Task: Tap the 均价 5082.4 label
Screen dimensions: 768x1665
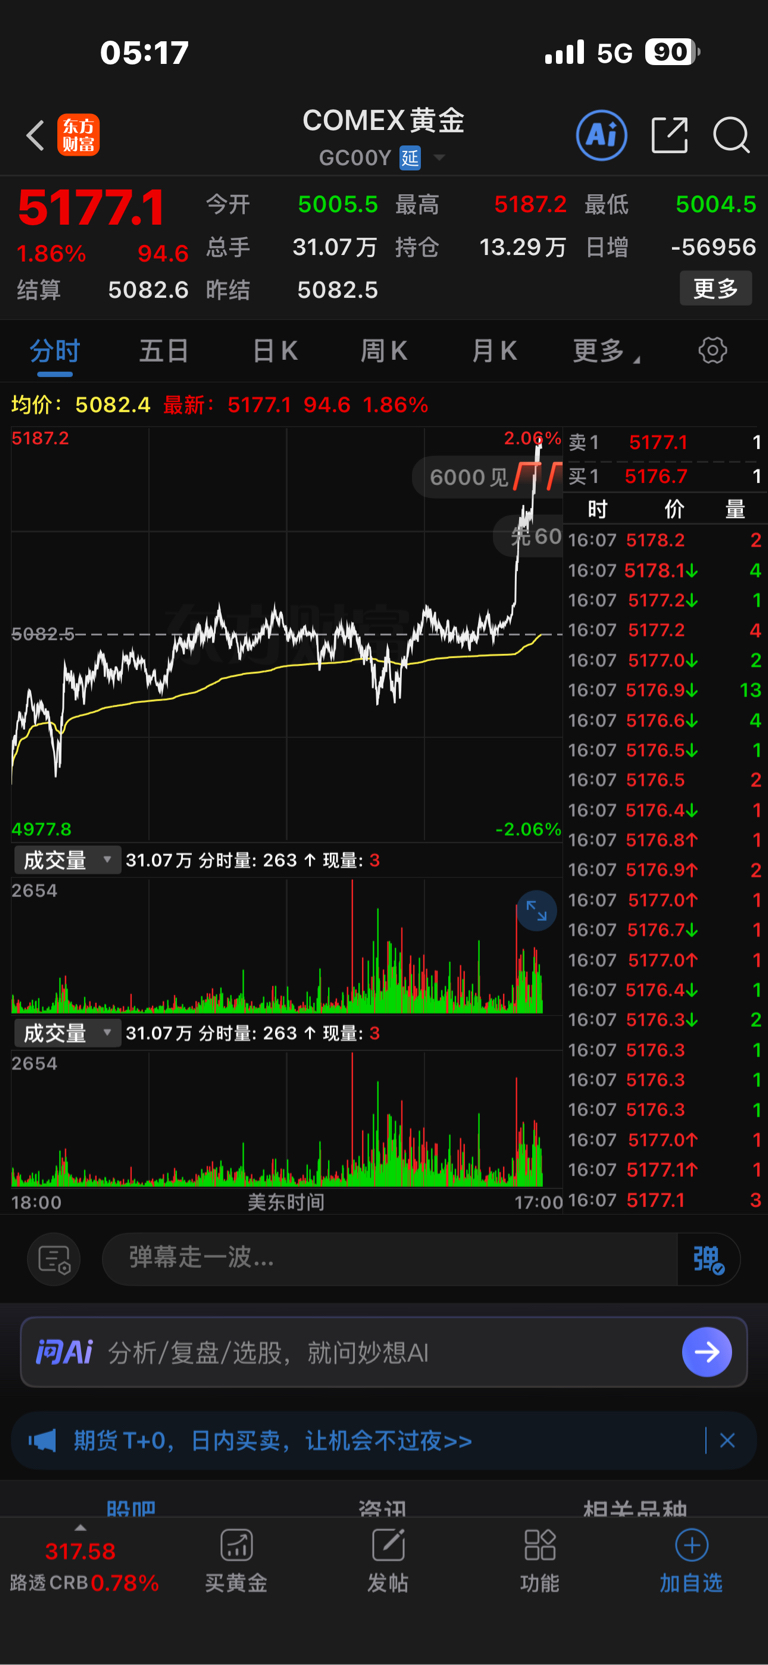Action: 81,405
